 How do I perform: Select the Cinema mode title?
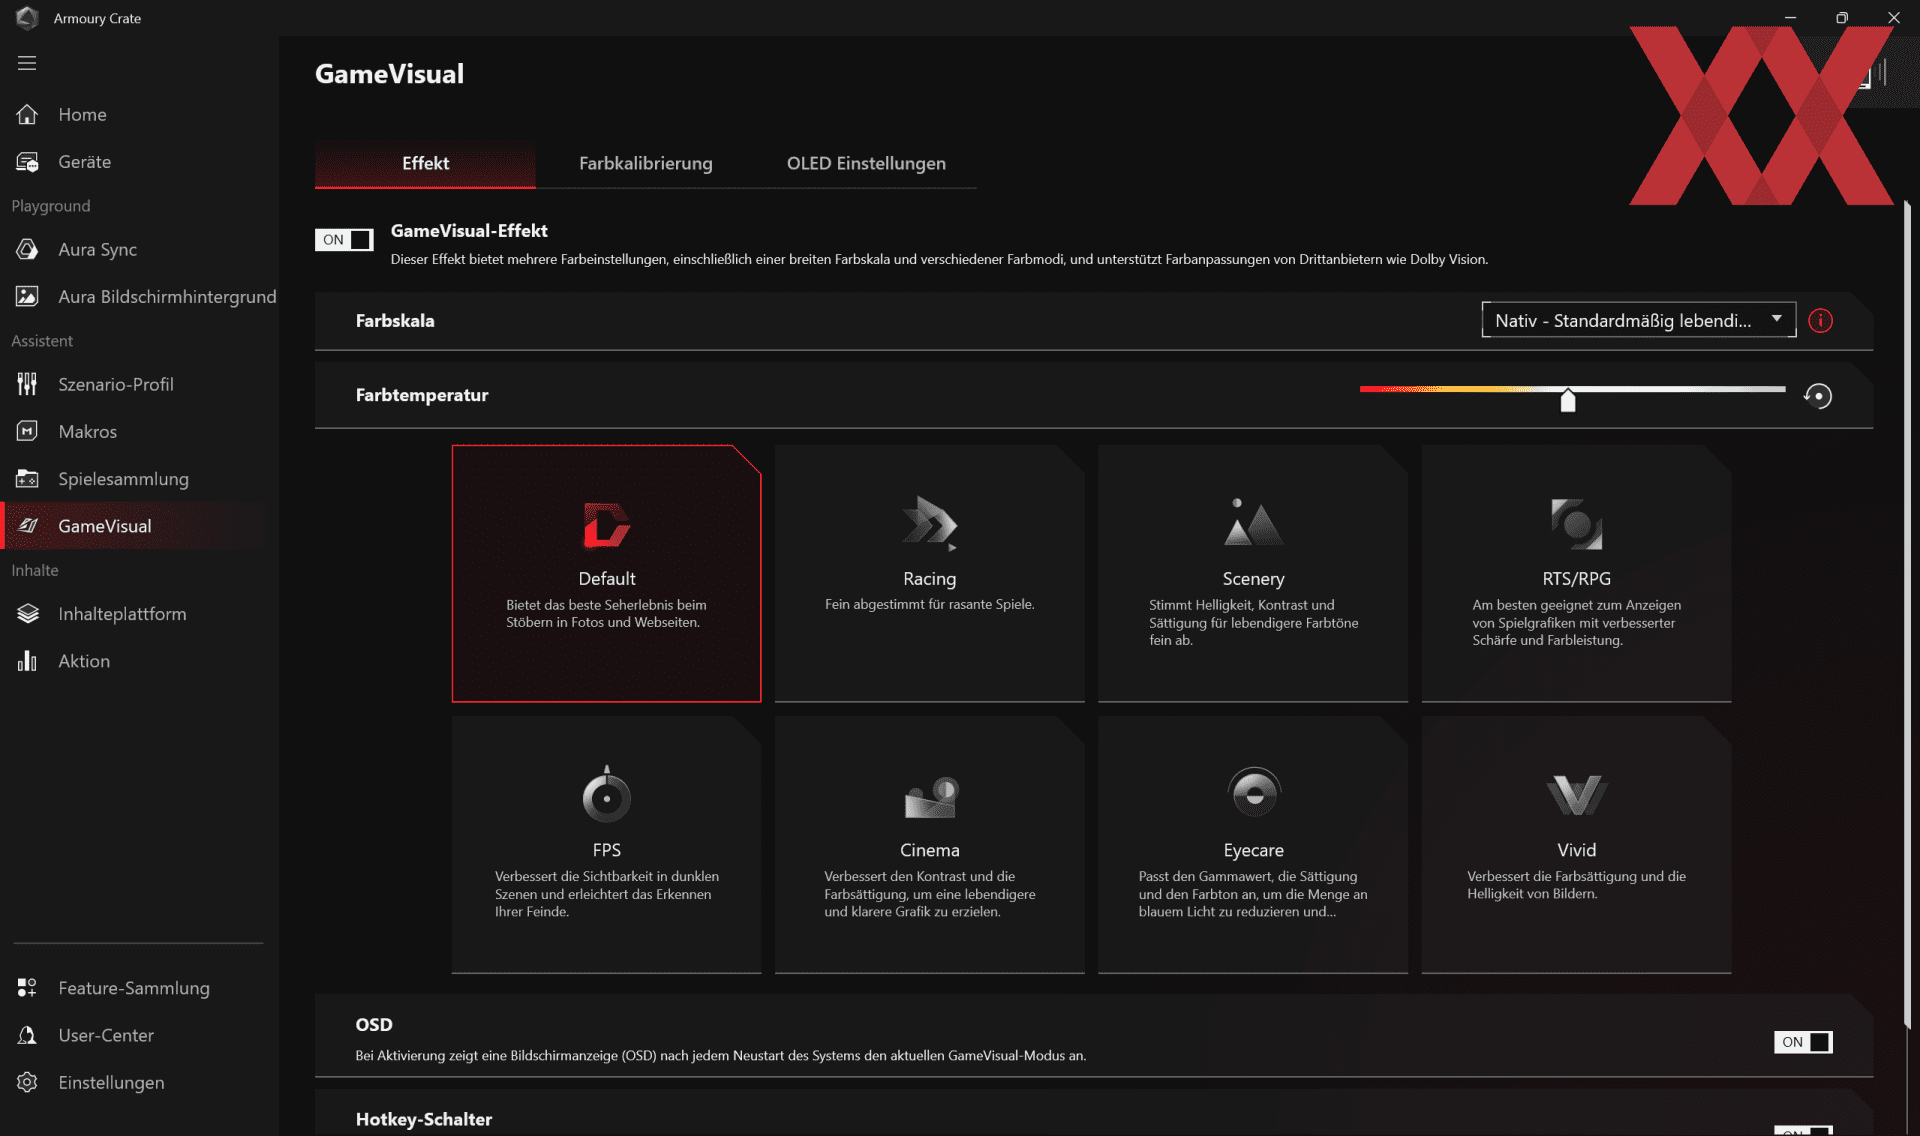[930, 850]
